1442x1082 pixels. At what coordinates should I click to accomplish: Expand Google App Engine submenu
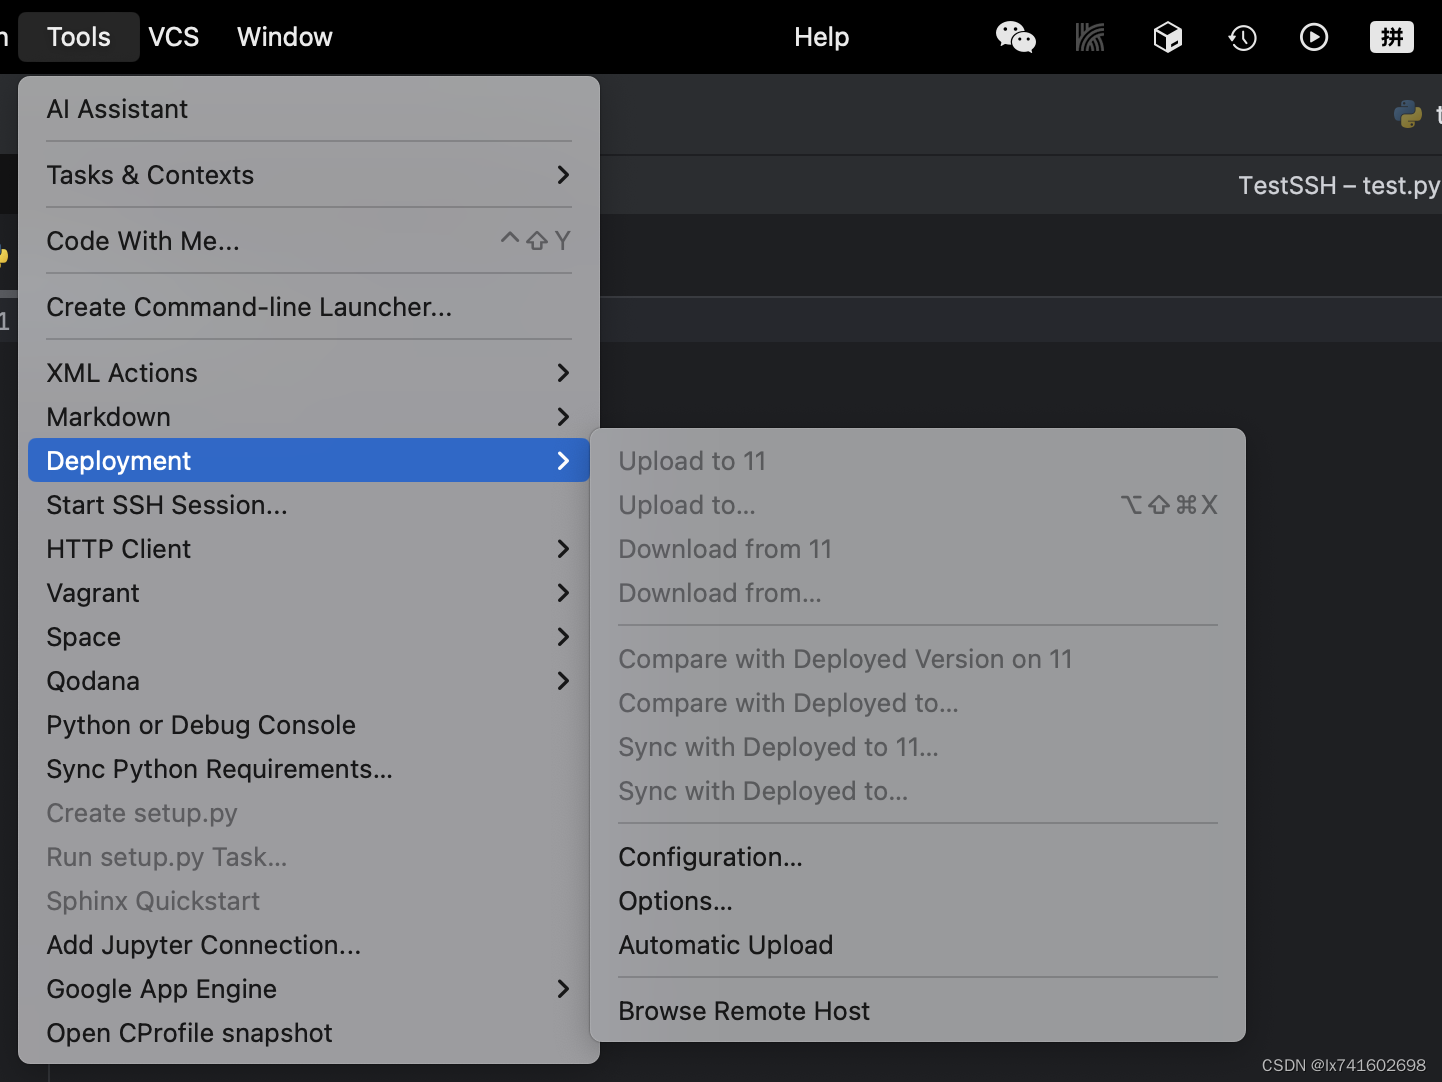point(309,989)
